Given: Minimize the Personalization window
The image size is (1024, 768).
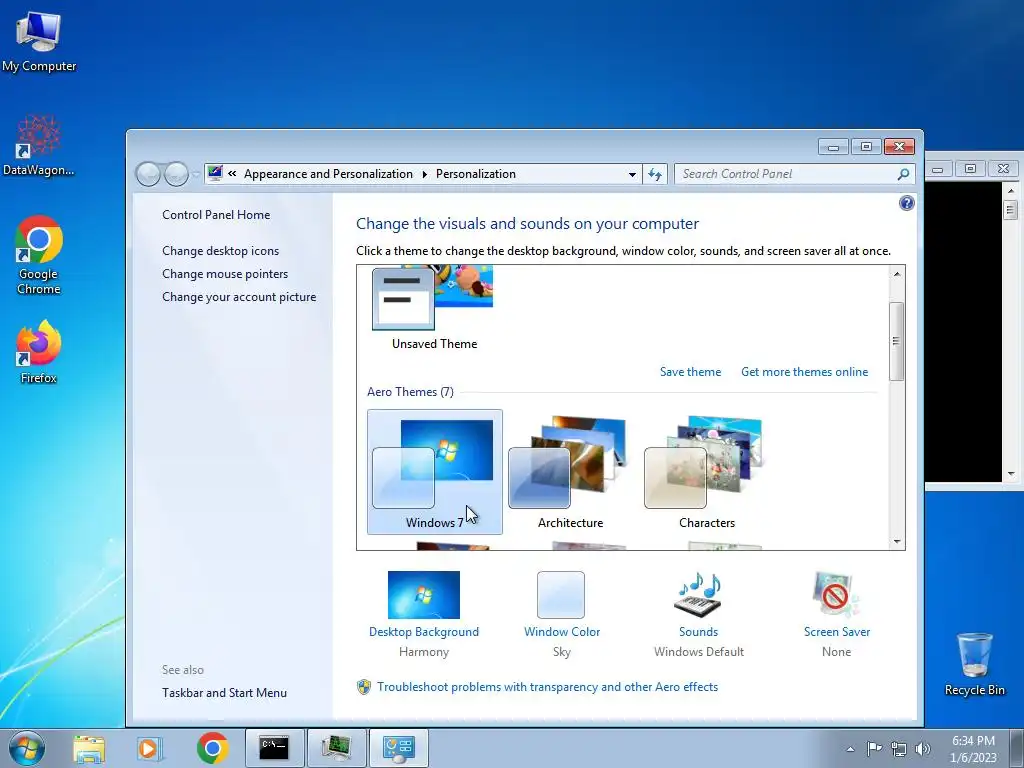Looking at the screenshot, I should (x=833, y=147).
